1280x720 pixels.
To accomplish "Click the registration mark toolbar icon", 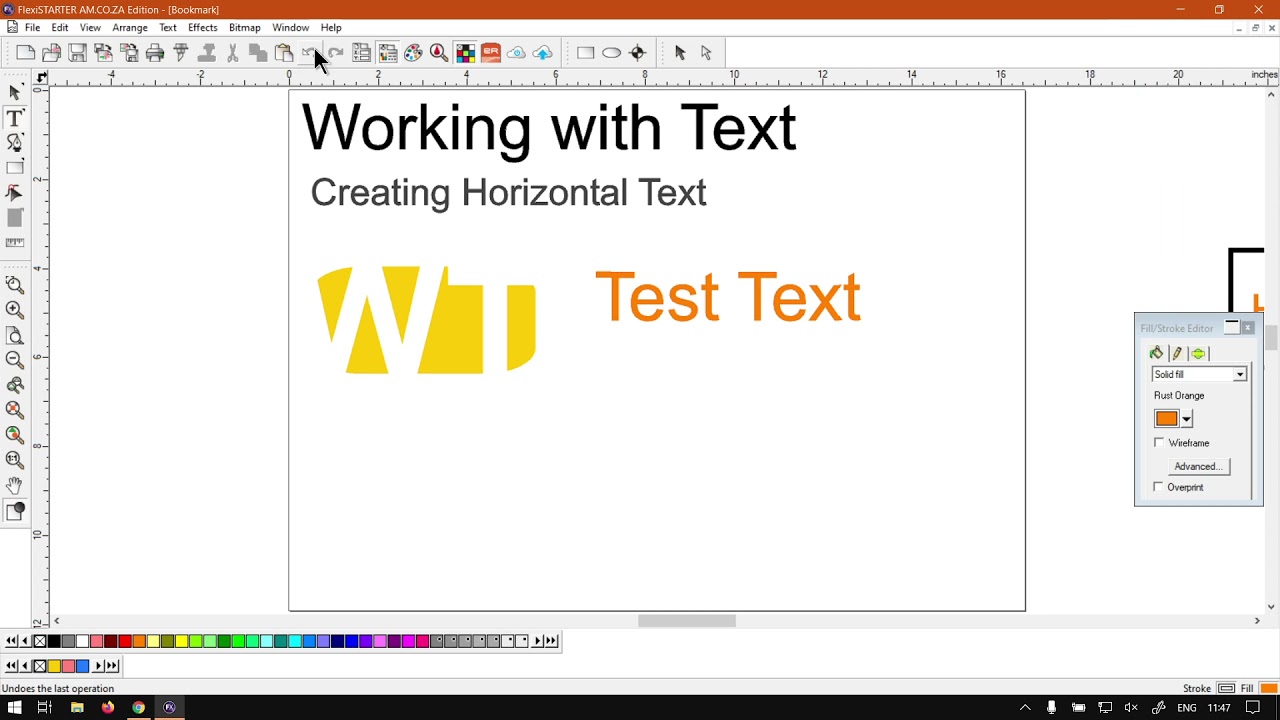I will click(x=638, y=53).
